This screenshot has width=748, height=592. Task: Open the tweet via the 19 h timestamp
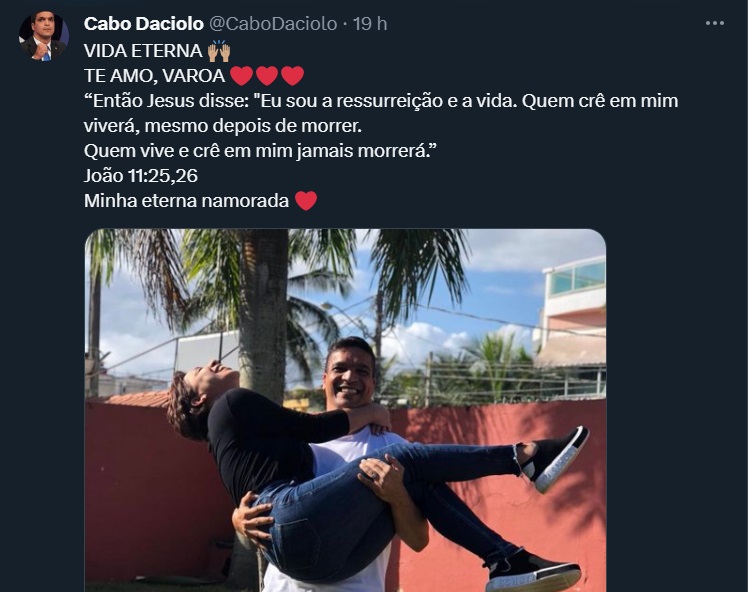point(370,23)
